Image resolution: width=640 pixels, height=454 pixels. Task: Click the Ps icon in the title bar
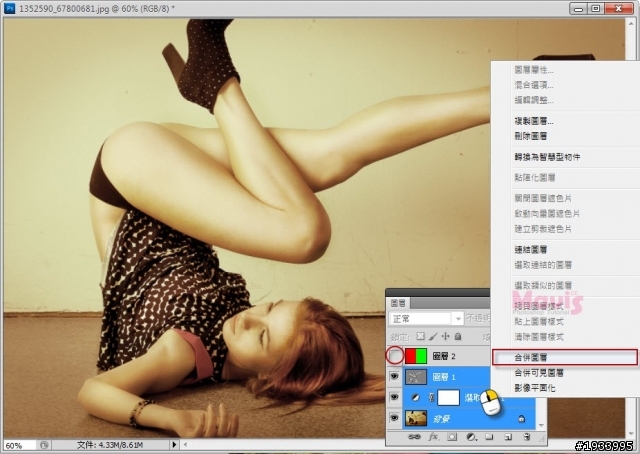(x=9, y=8)
